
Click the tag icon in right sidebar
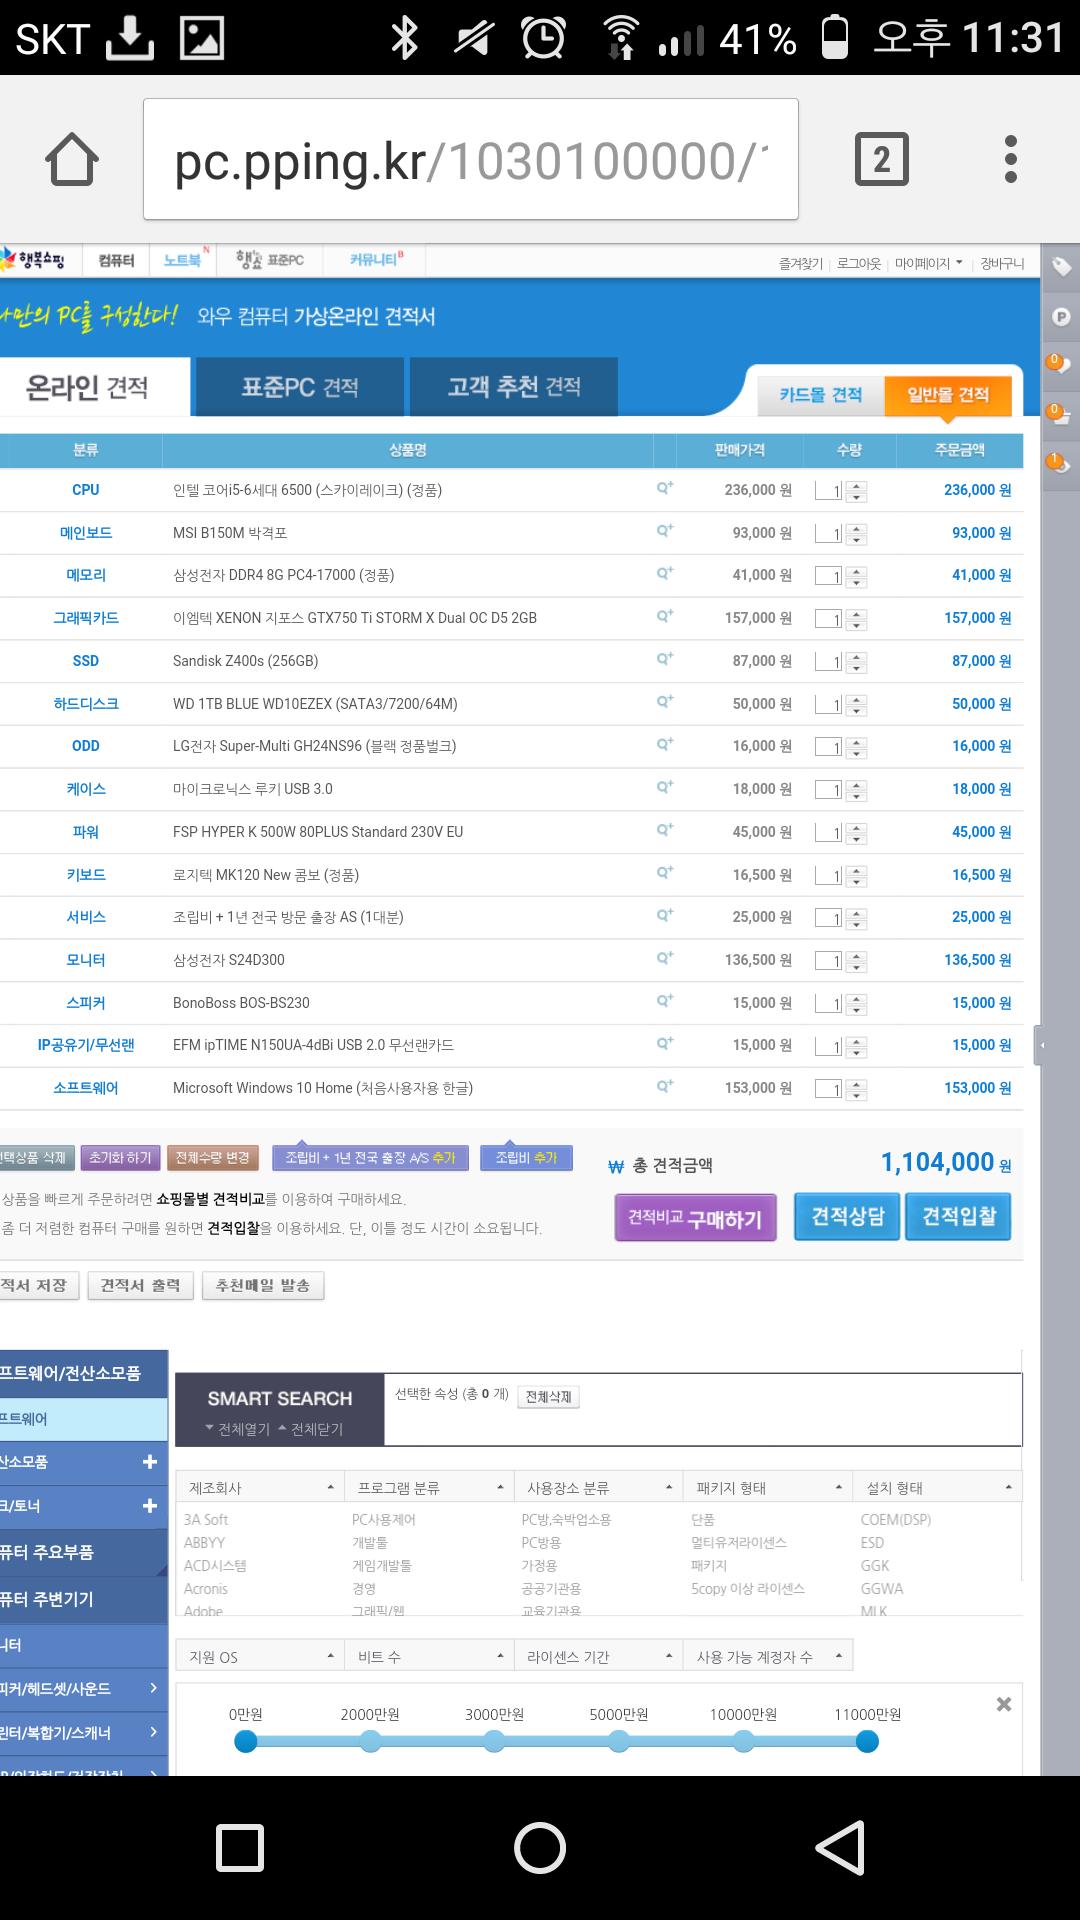pos(1060,267)
